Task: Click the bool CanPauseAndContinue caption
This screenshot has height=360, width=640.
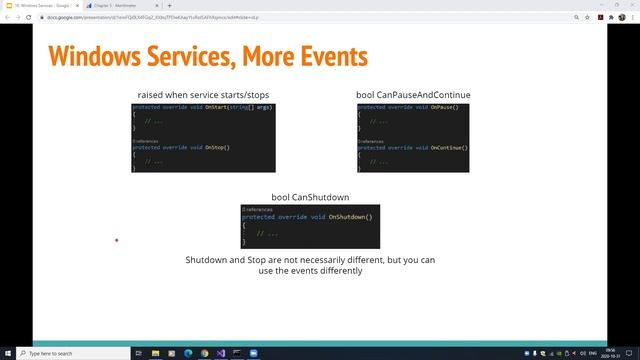Action: (413, 95)
